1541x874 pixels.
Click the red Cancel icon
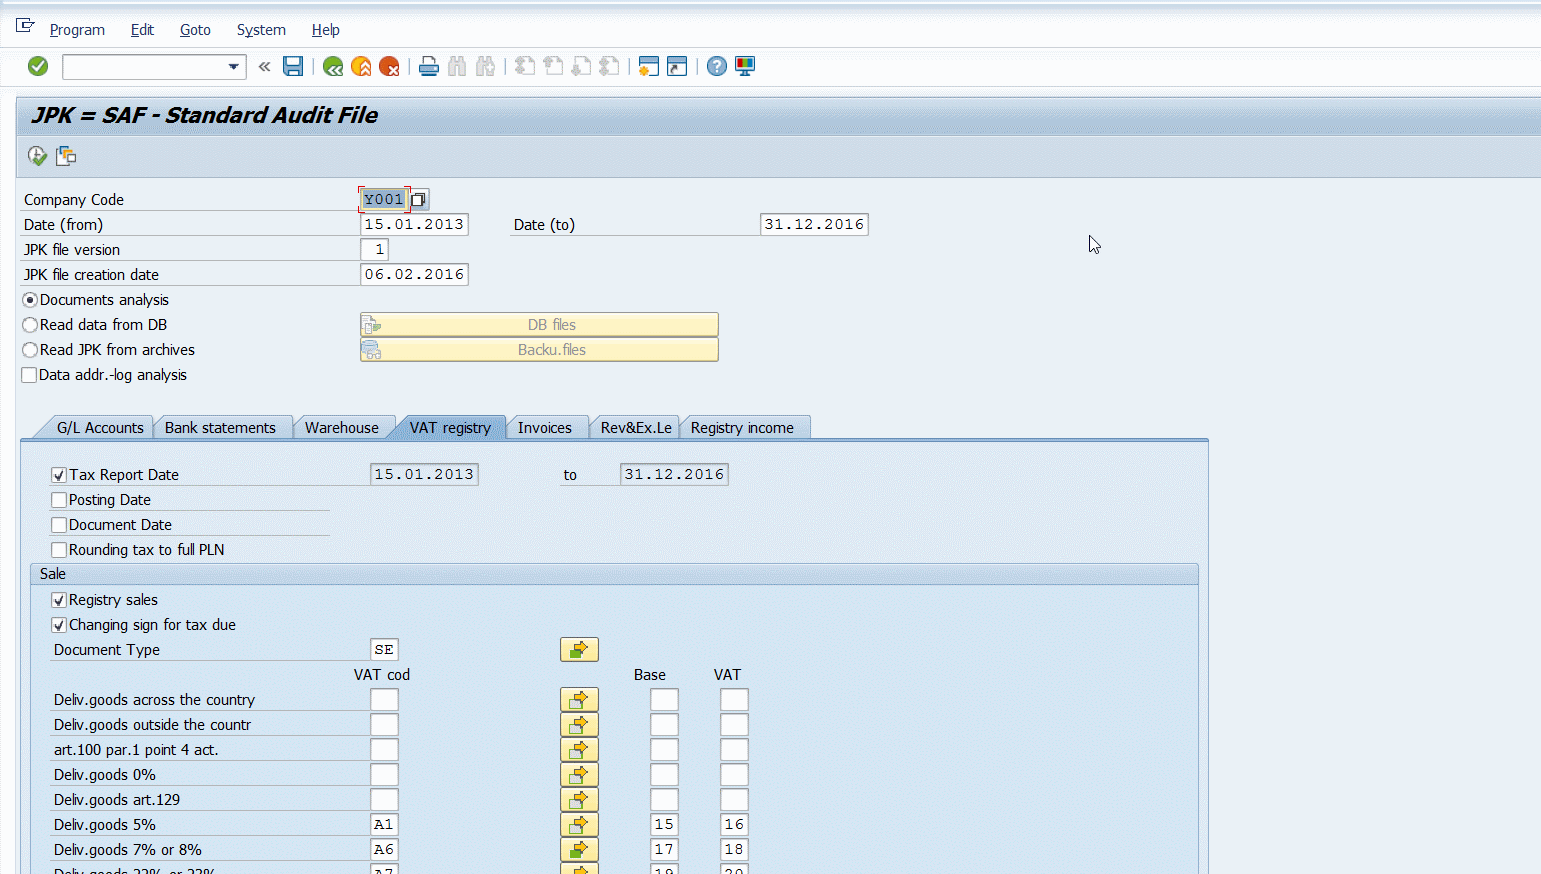click(389, 66)
